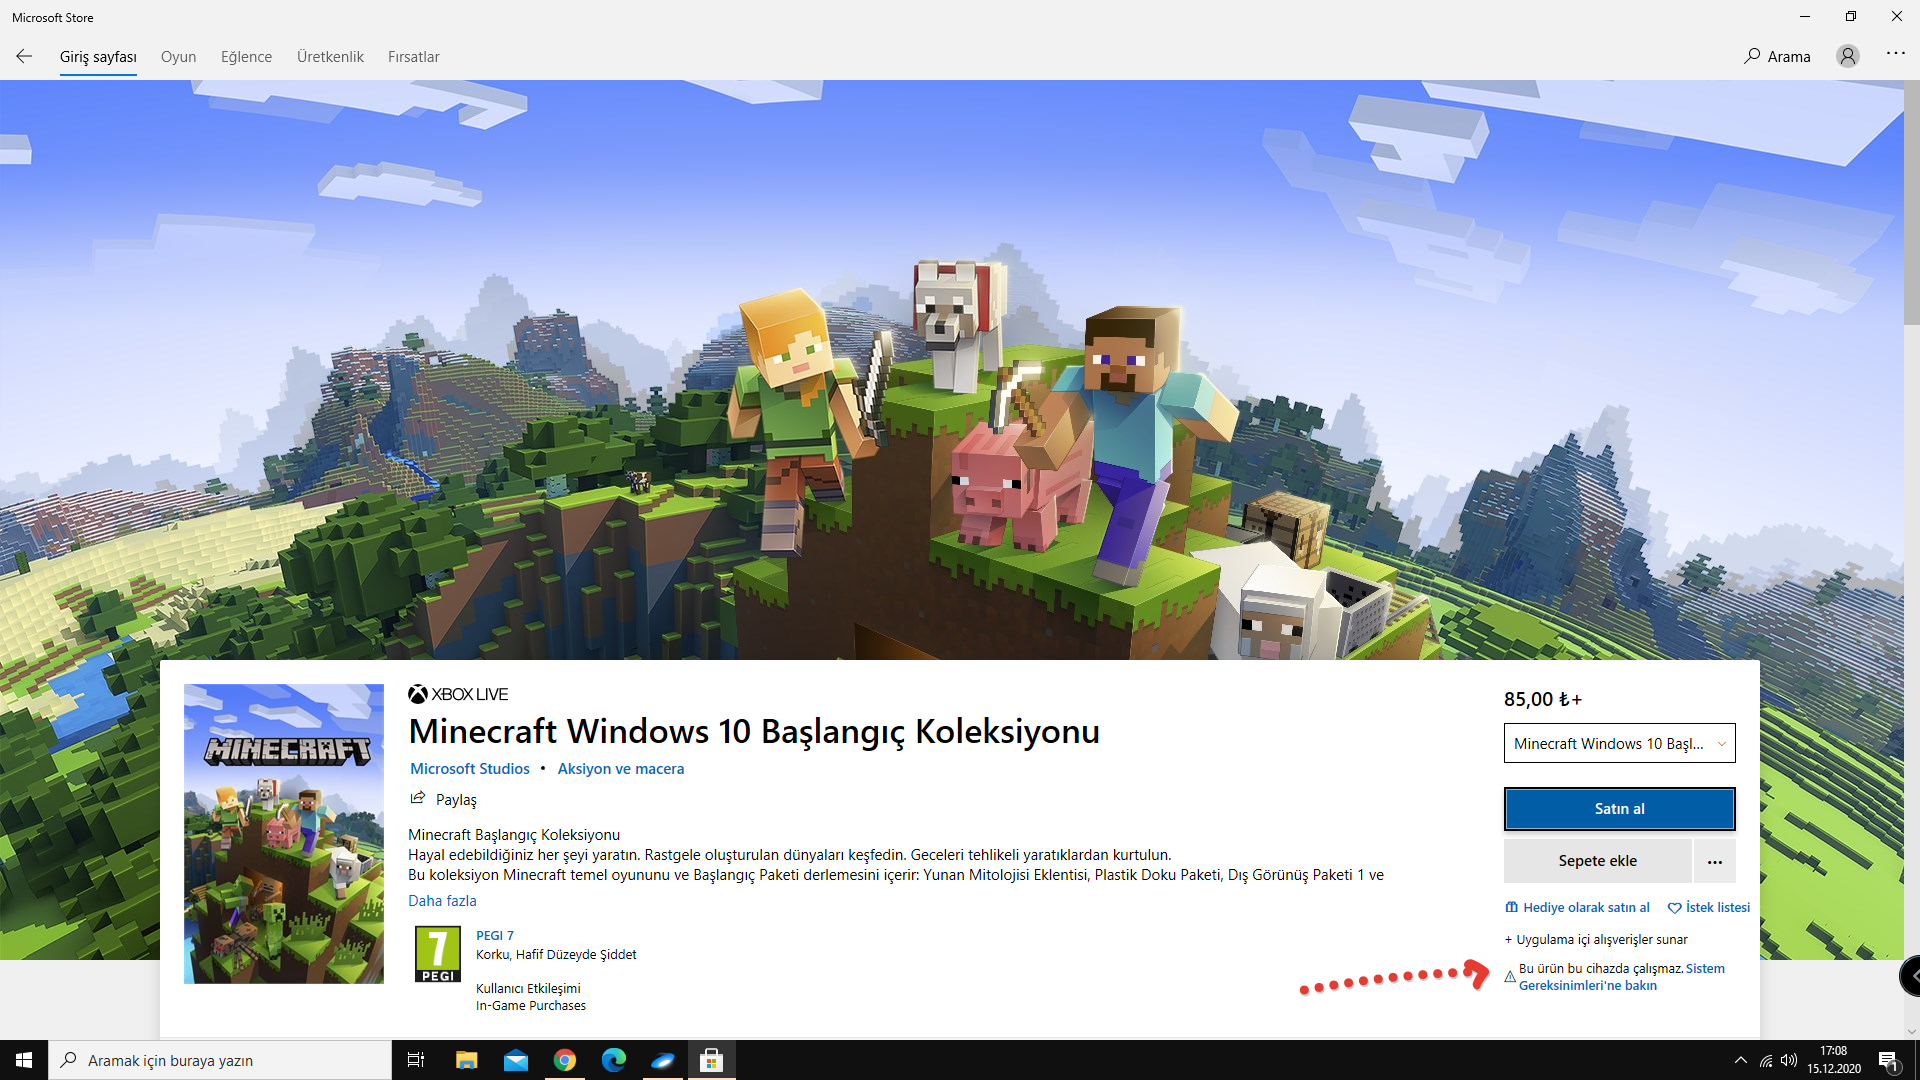The height and width of the screenshot is (1080, 1920).
Task: Open the Fırsatlar tab
Action: [x=413, y=57]
